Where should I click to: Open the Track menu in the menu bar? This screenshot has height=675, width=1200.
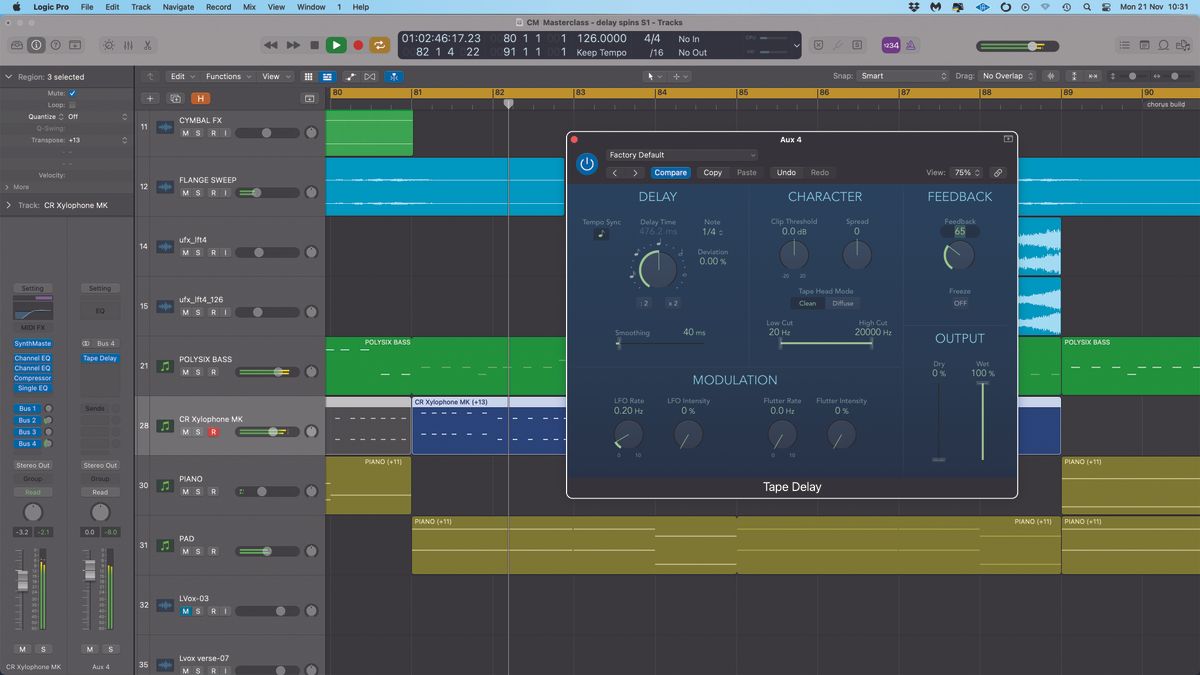(x=140, y=6)
